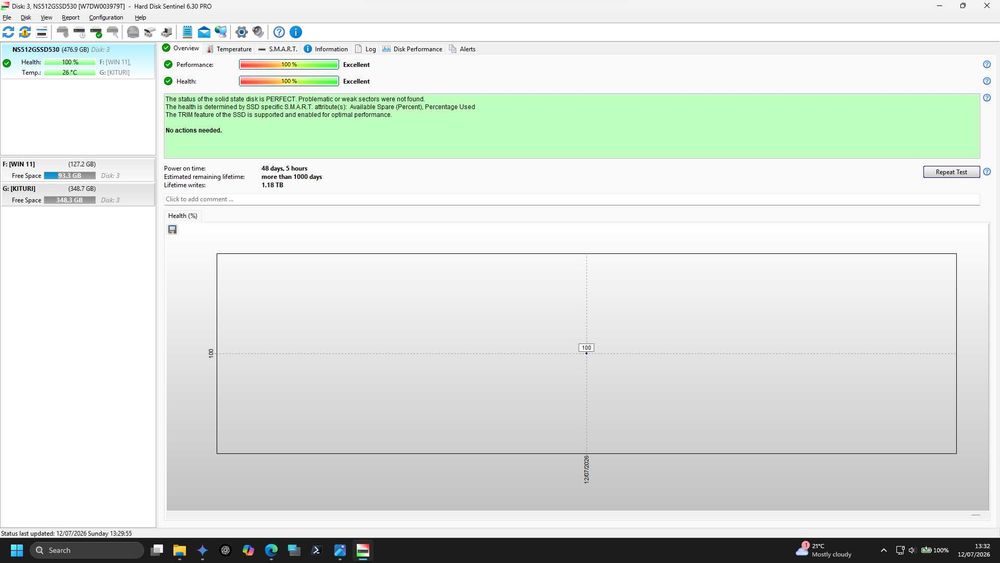Click the 'No actions needed.' text
1000x563 pixels.
click(x=194, y=130)
